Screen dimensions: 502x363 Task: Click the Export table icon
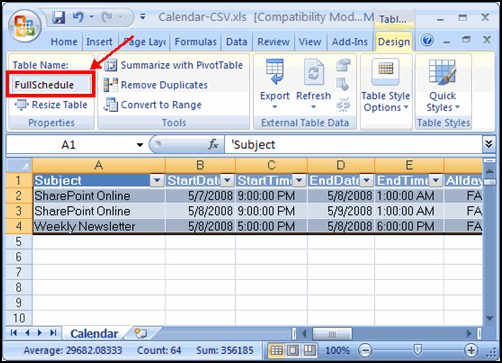pyautogui.click(x=275, y=71)
